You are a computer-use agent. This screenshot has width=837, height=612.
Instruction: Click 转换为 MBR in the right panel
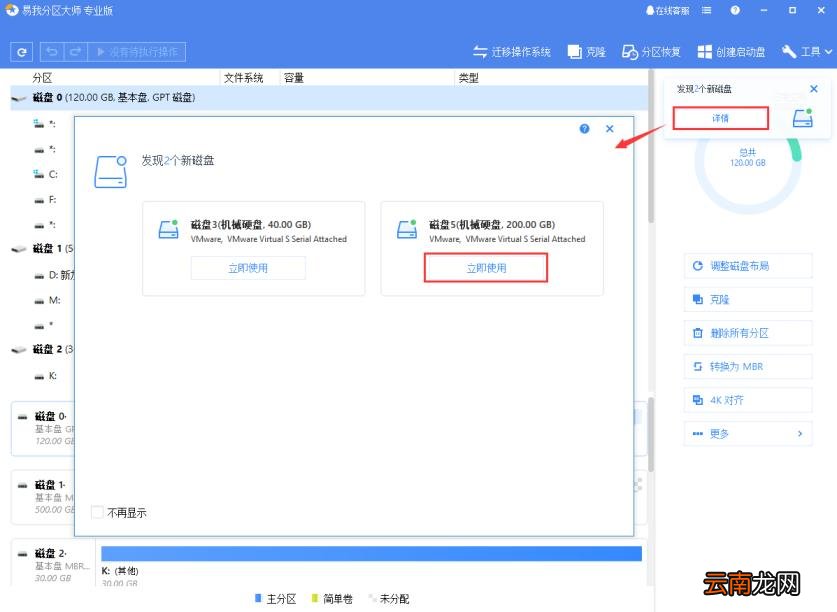(748, 366)
